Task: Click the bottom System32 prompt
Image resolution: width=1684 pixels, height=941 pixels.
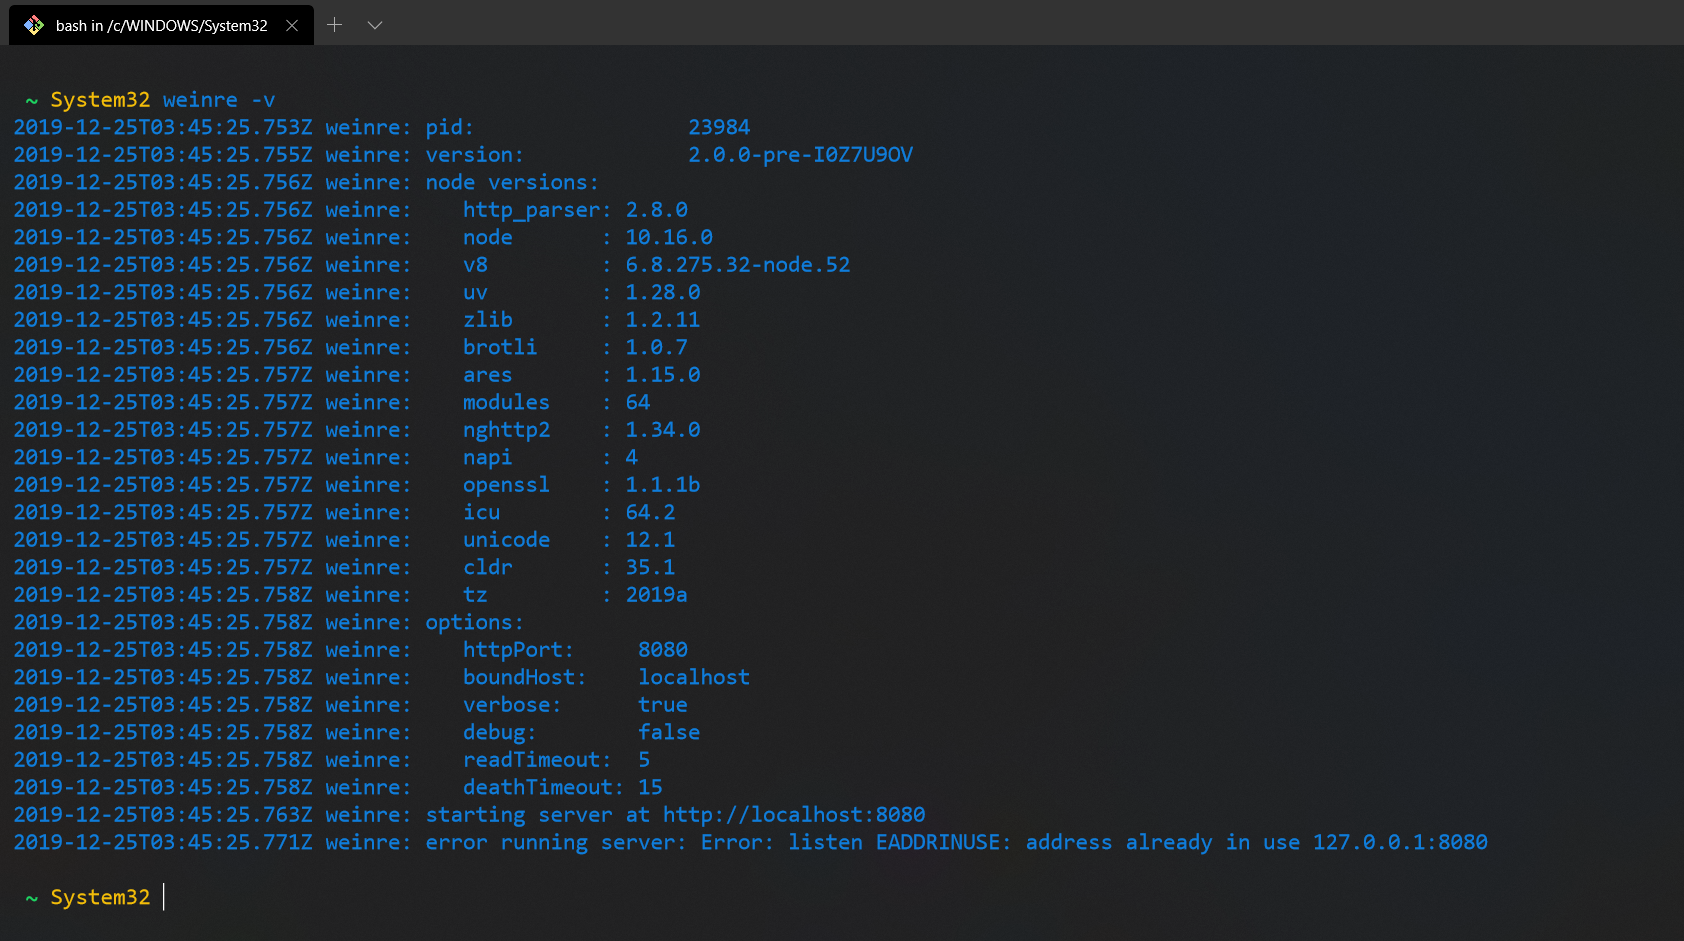Action: click(100, 898)
